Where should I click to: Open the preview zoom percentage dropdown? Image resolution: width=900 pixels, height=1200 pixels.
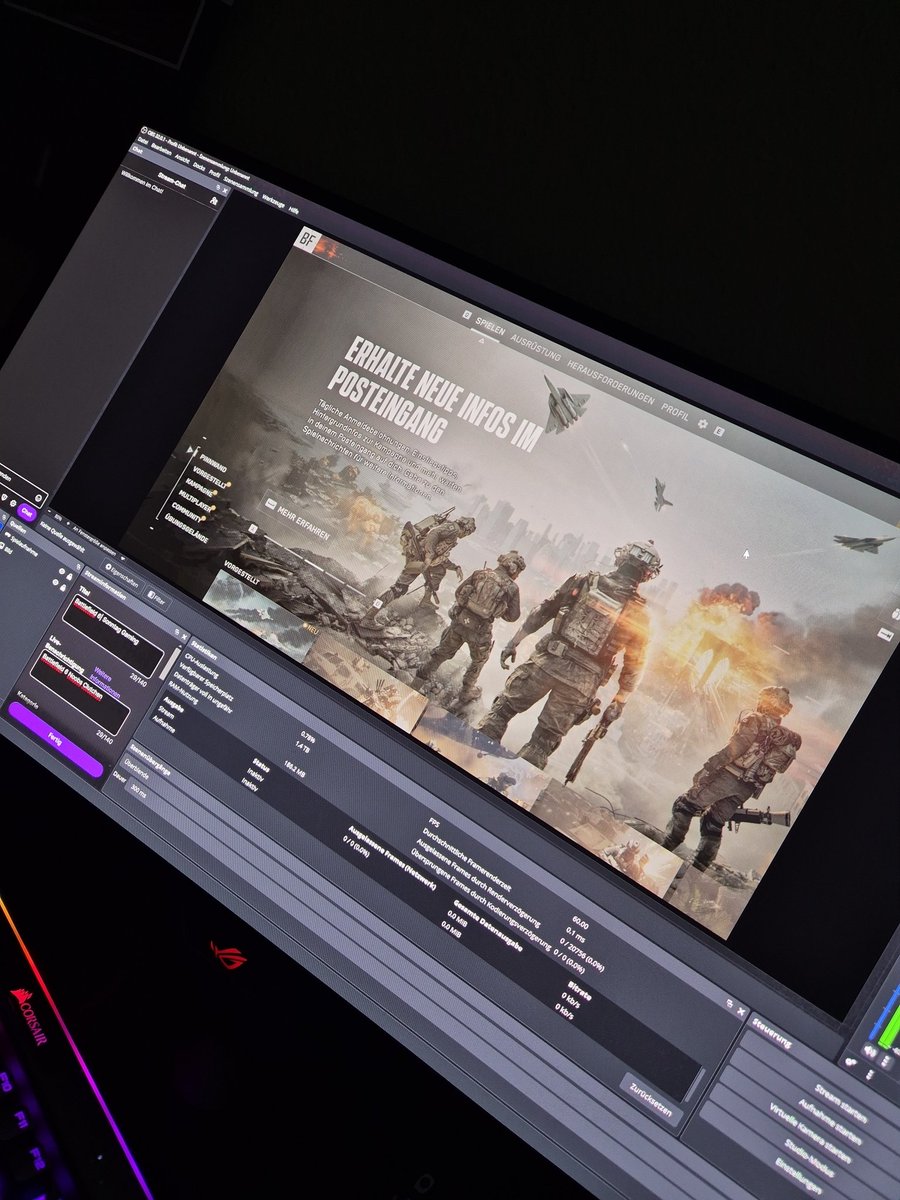pyautogui.click(x=58, y=518)
